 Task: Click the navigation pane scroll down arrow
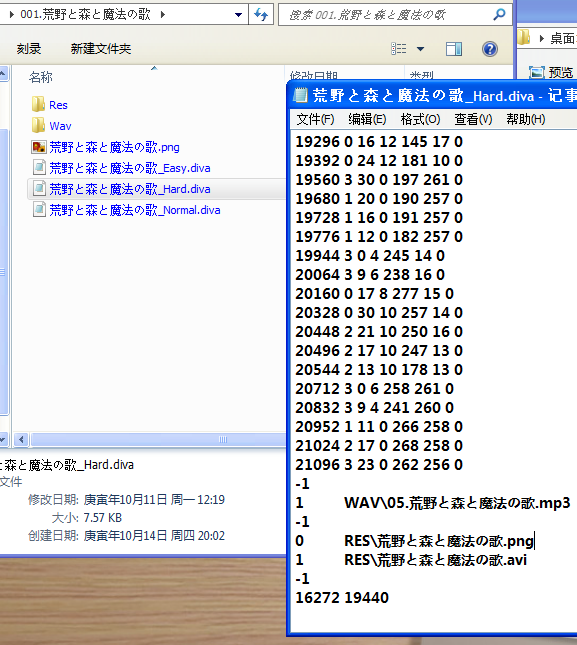click(x=3, y=440)
